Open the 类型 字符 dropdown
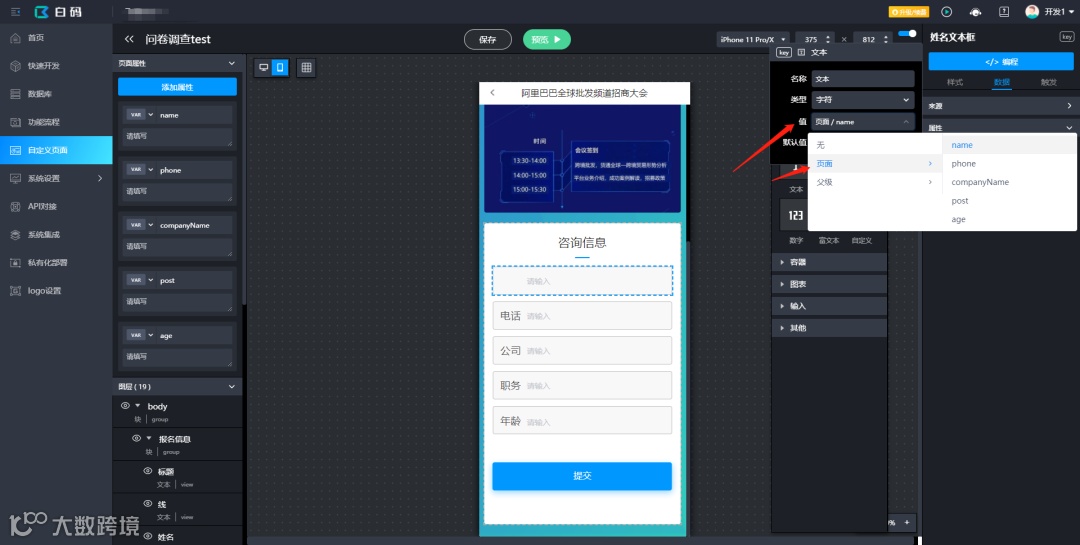This screenshot has height=545, width=1080. tap(863, 100)
